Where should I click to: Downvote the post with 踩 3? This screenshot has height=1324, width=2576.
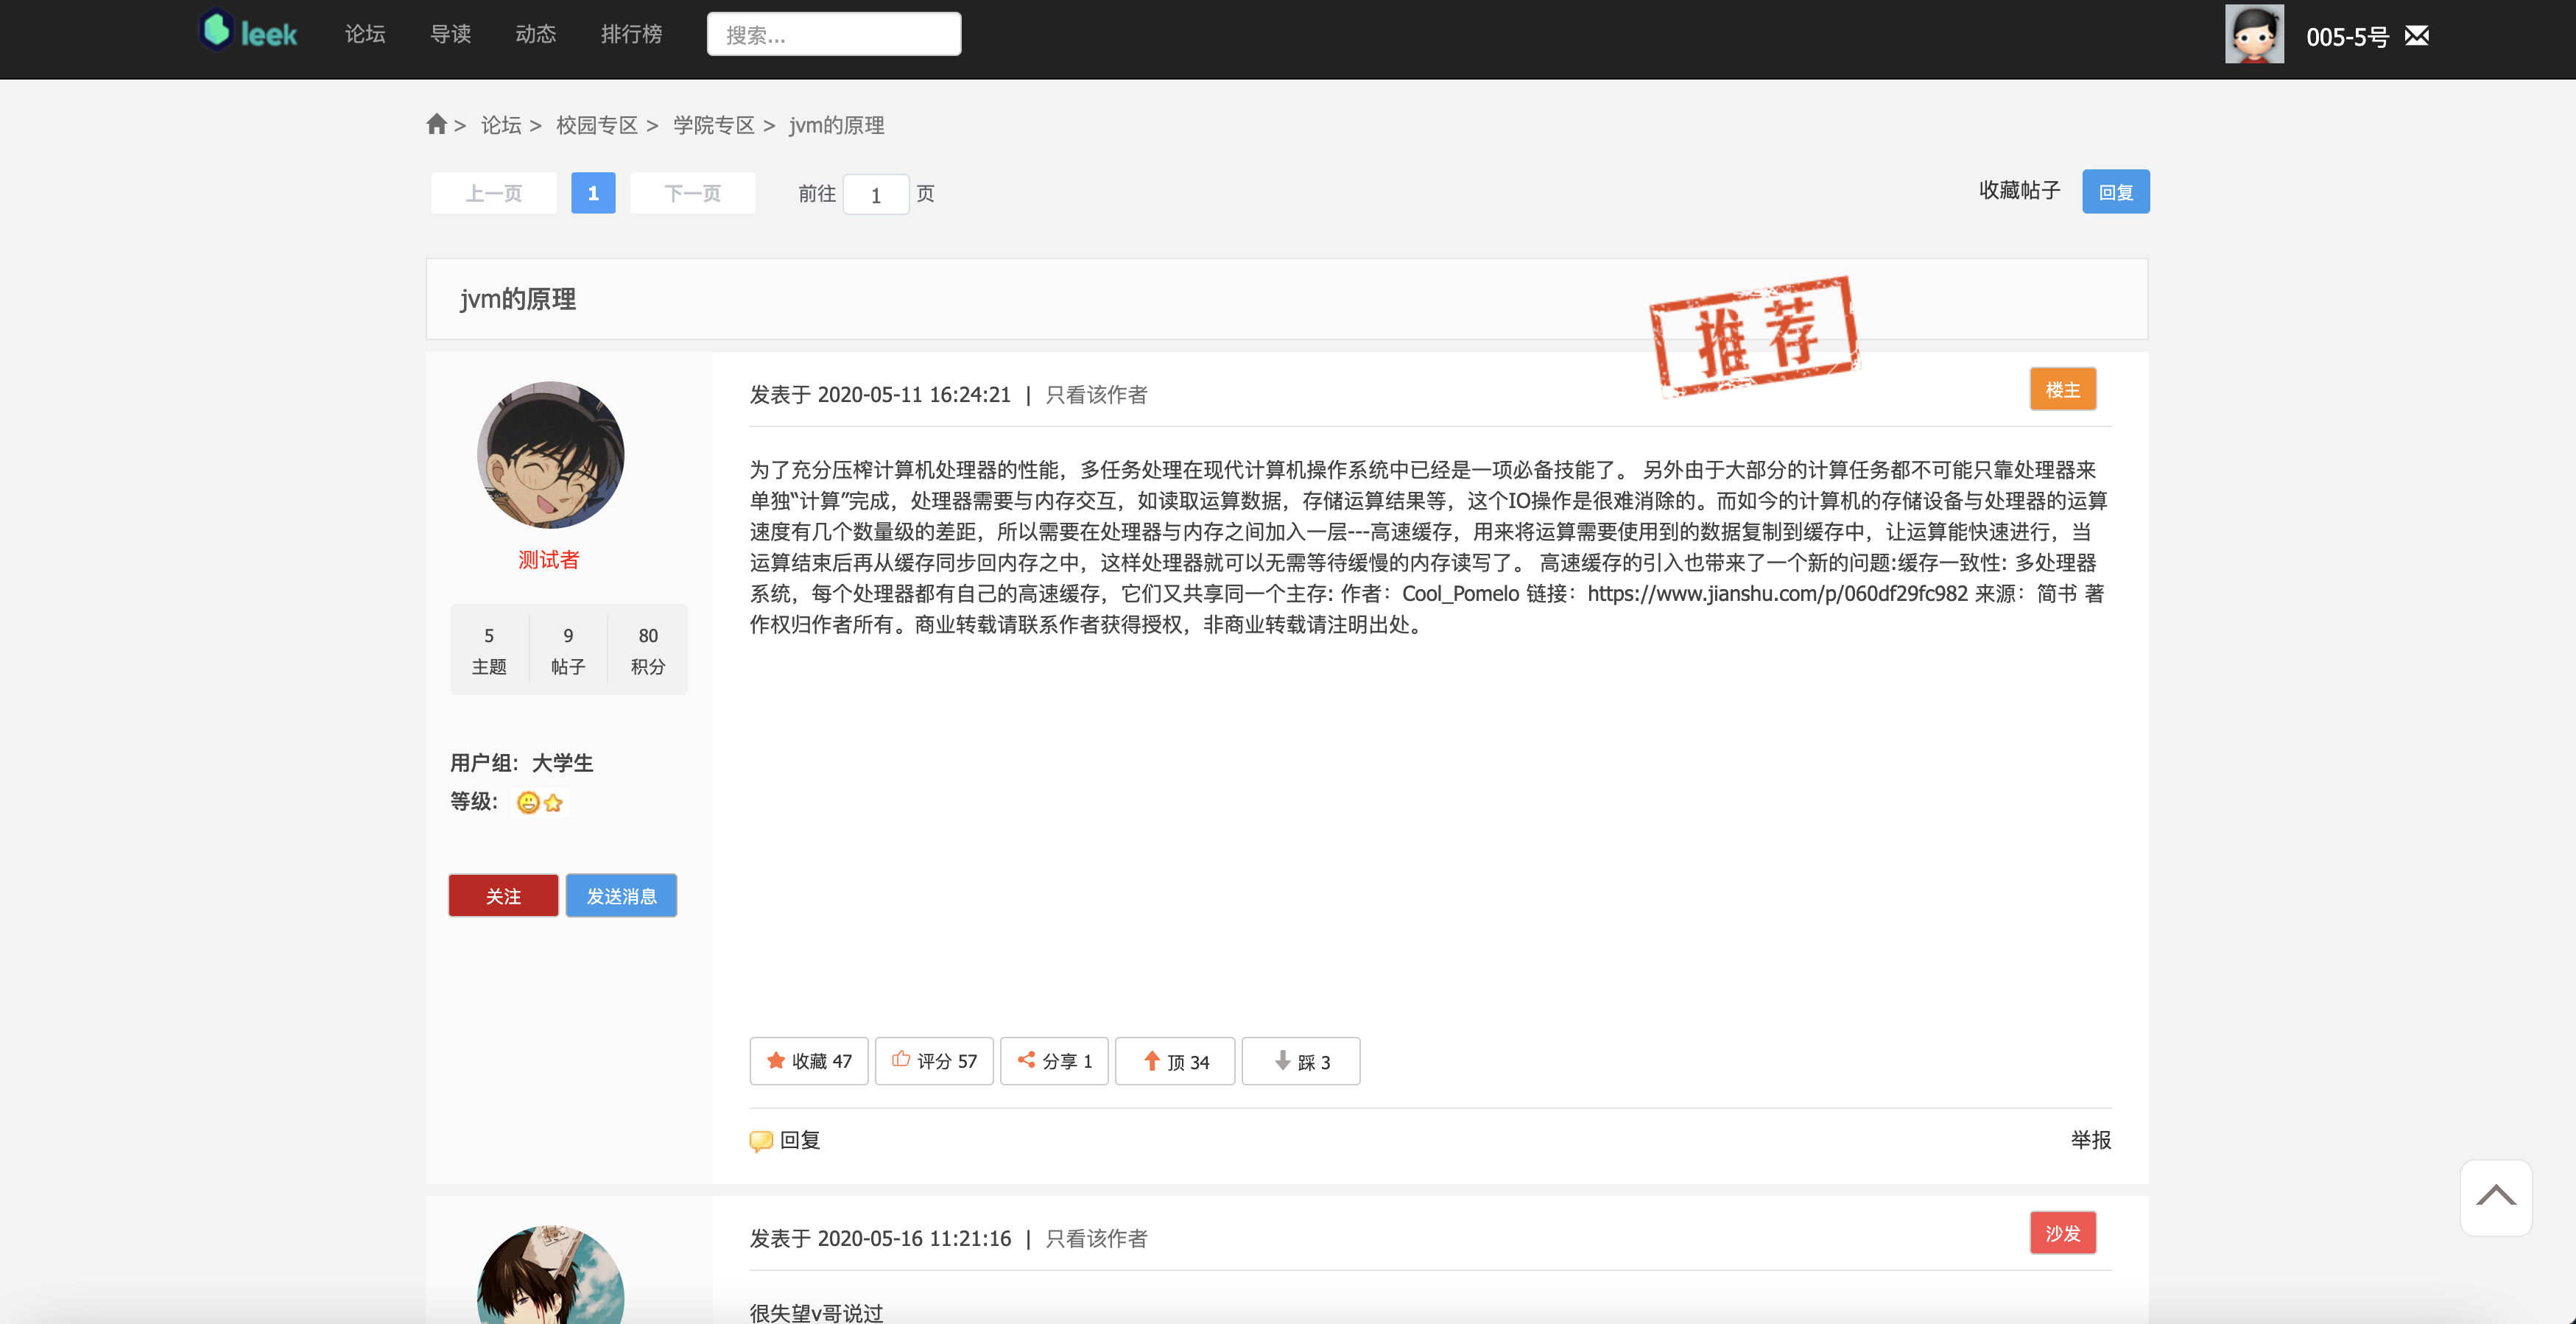[1300, 1060]
